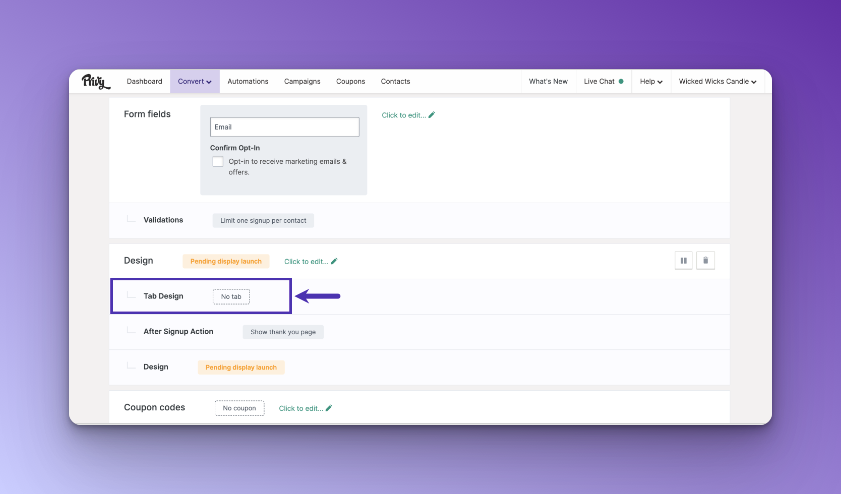Open the Convert dropdown menu
The image size is (841, 494).
pyautogui.click(x=195, y=82)
